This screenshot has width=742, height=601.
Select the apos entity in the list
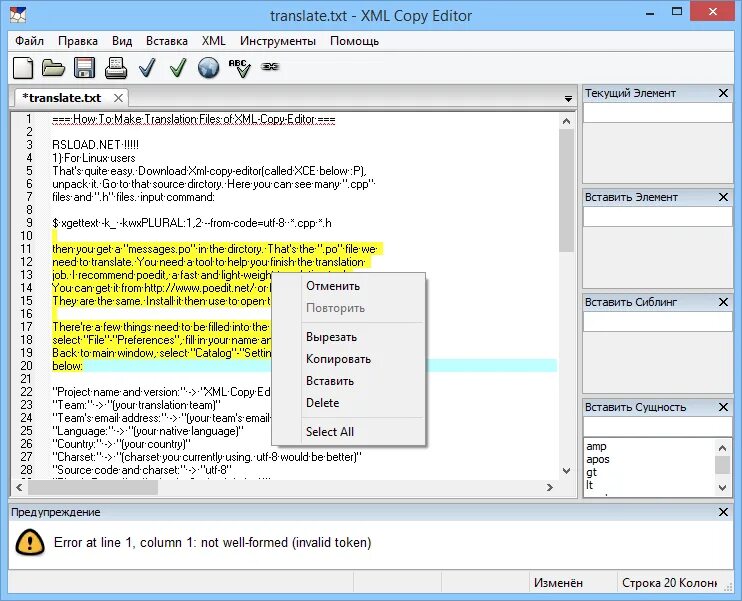pyautogui.click(x=598, y=459)
